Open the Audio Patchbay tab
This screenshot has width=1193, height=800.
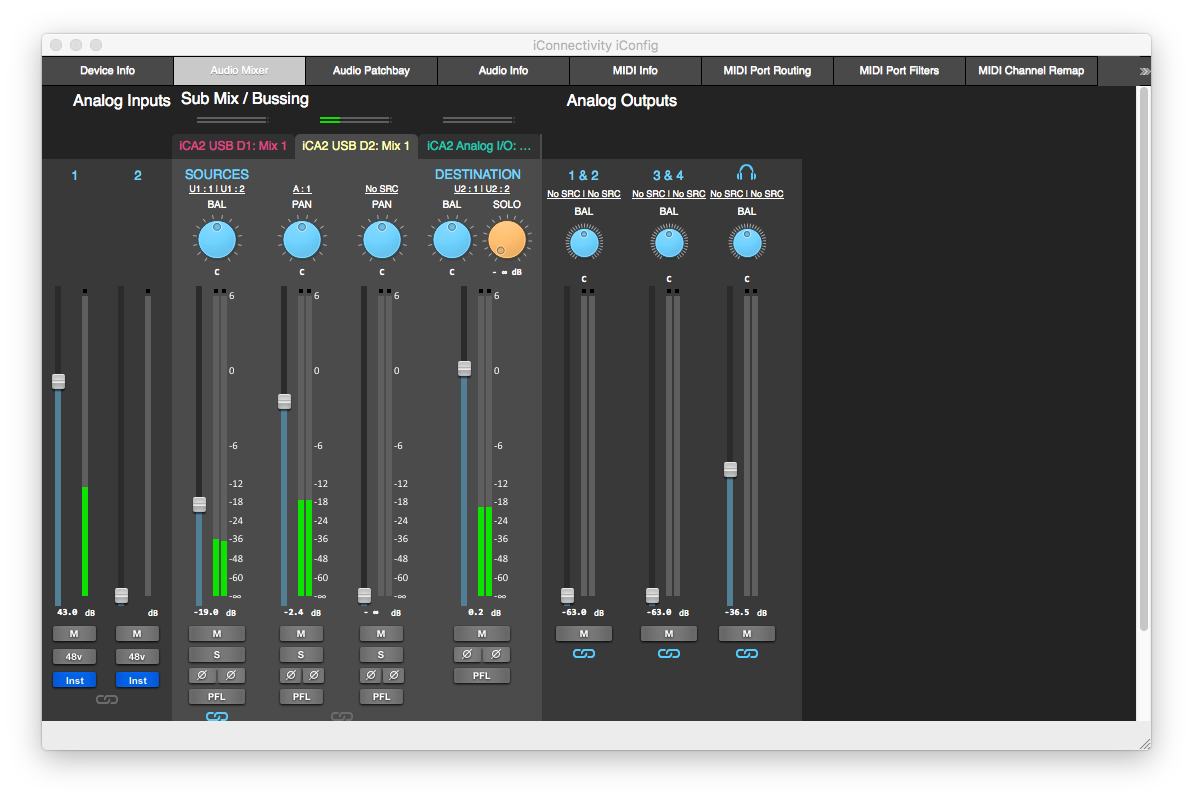tap(371, 71)
